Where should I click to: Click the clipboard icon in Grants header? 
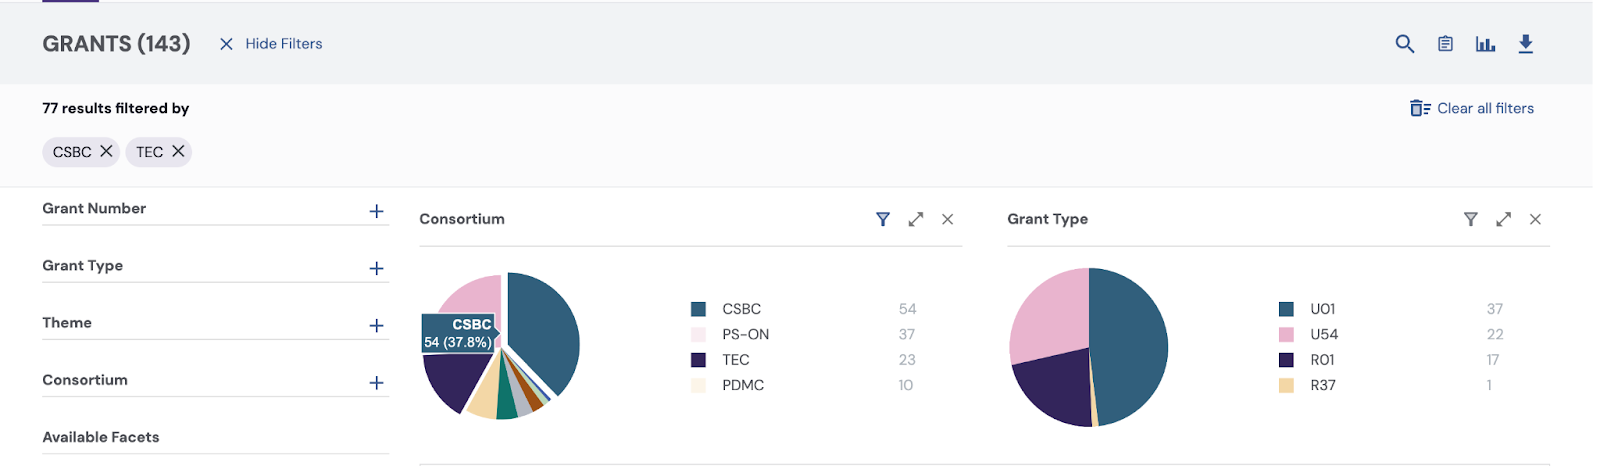tap(1445, 44)
